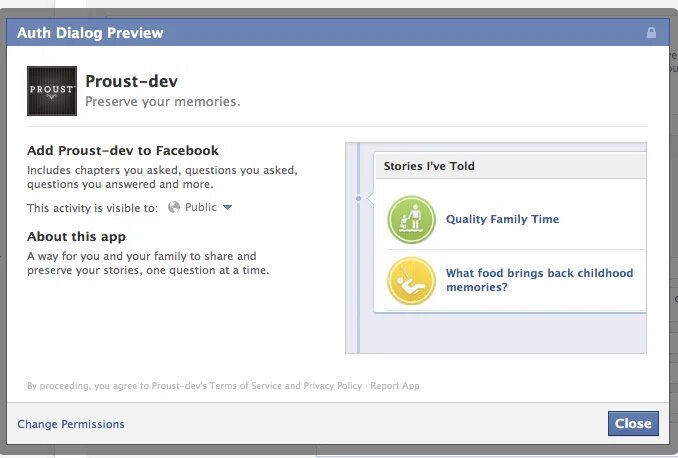Click the lock icon in dialog header

point(651,32)
